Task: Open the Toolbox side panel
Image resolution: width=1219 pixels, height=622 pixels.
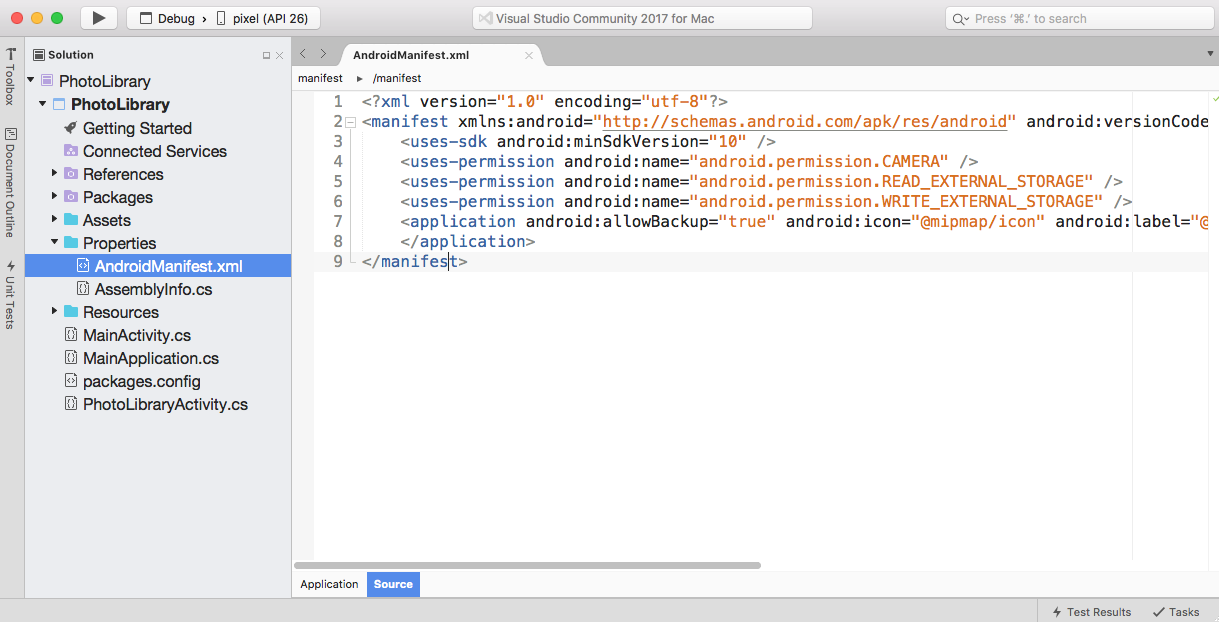Action: point(10,75)
